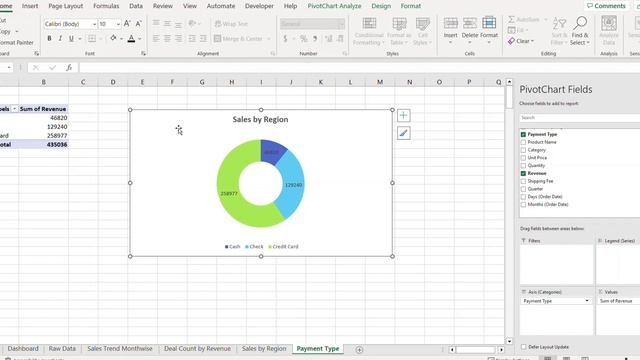
Task: Click the sheet vertical scrollbar down arrow
Action: pos(509,341)
